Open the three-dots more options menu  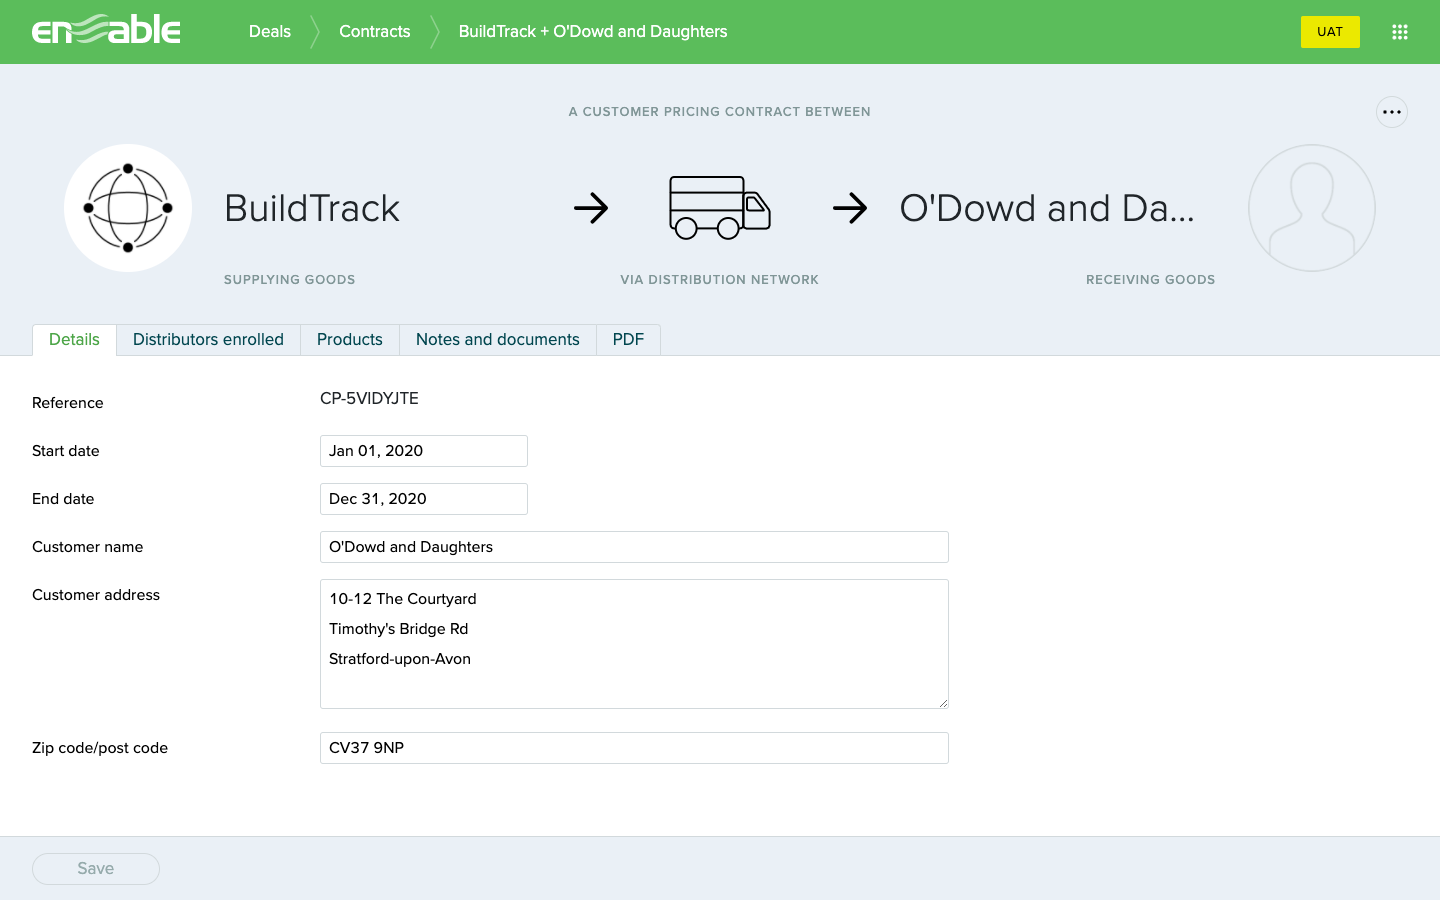1392,112
